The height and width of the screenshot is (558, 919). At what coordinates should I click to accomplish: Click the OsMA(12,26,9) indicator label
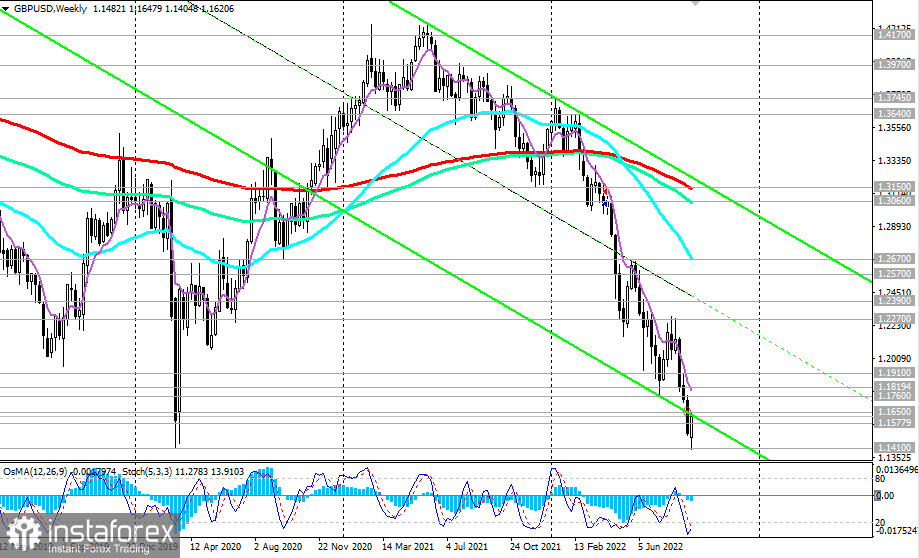(x=36, y=471)
